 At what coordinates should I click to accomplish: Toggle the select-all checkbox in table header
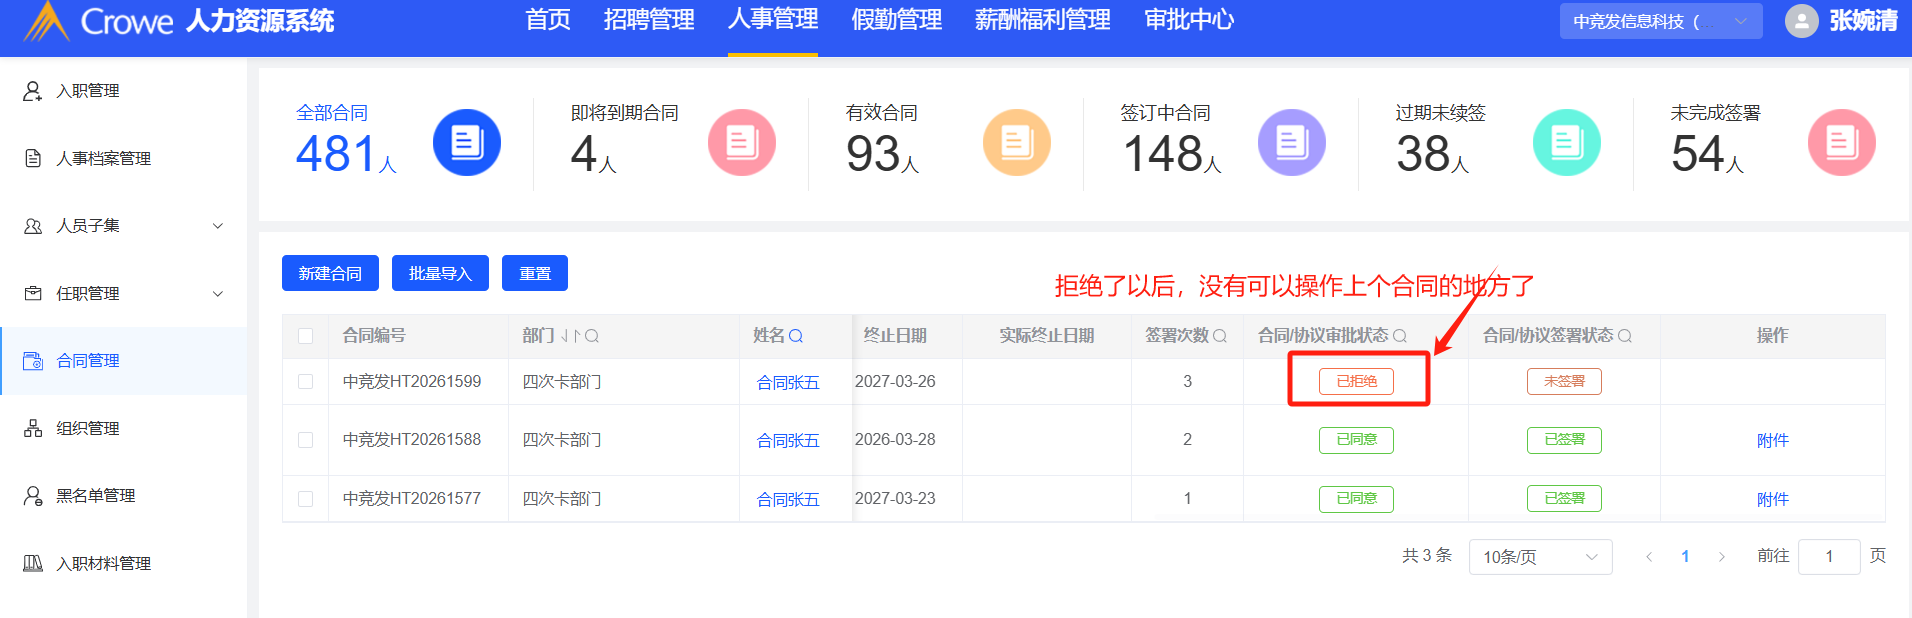click(306, 336)
